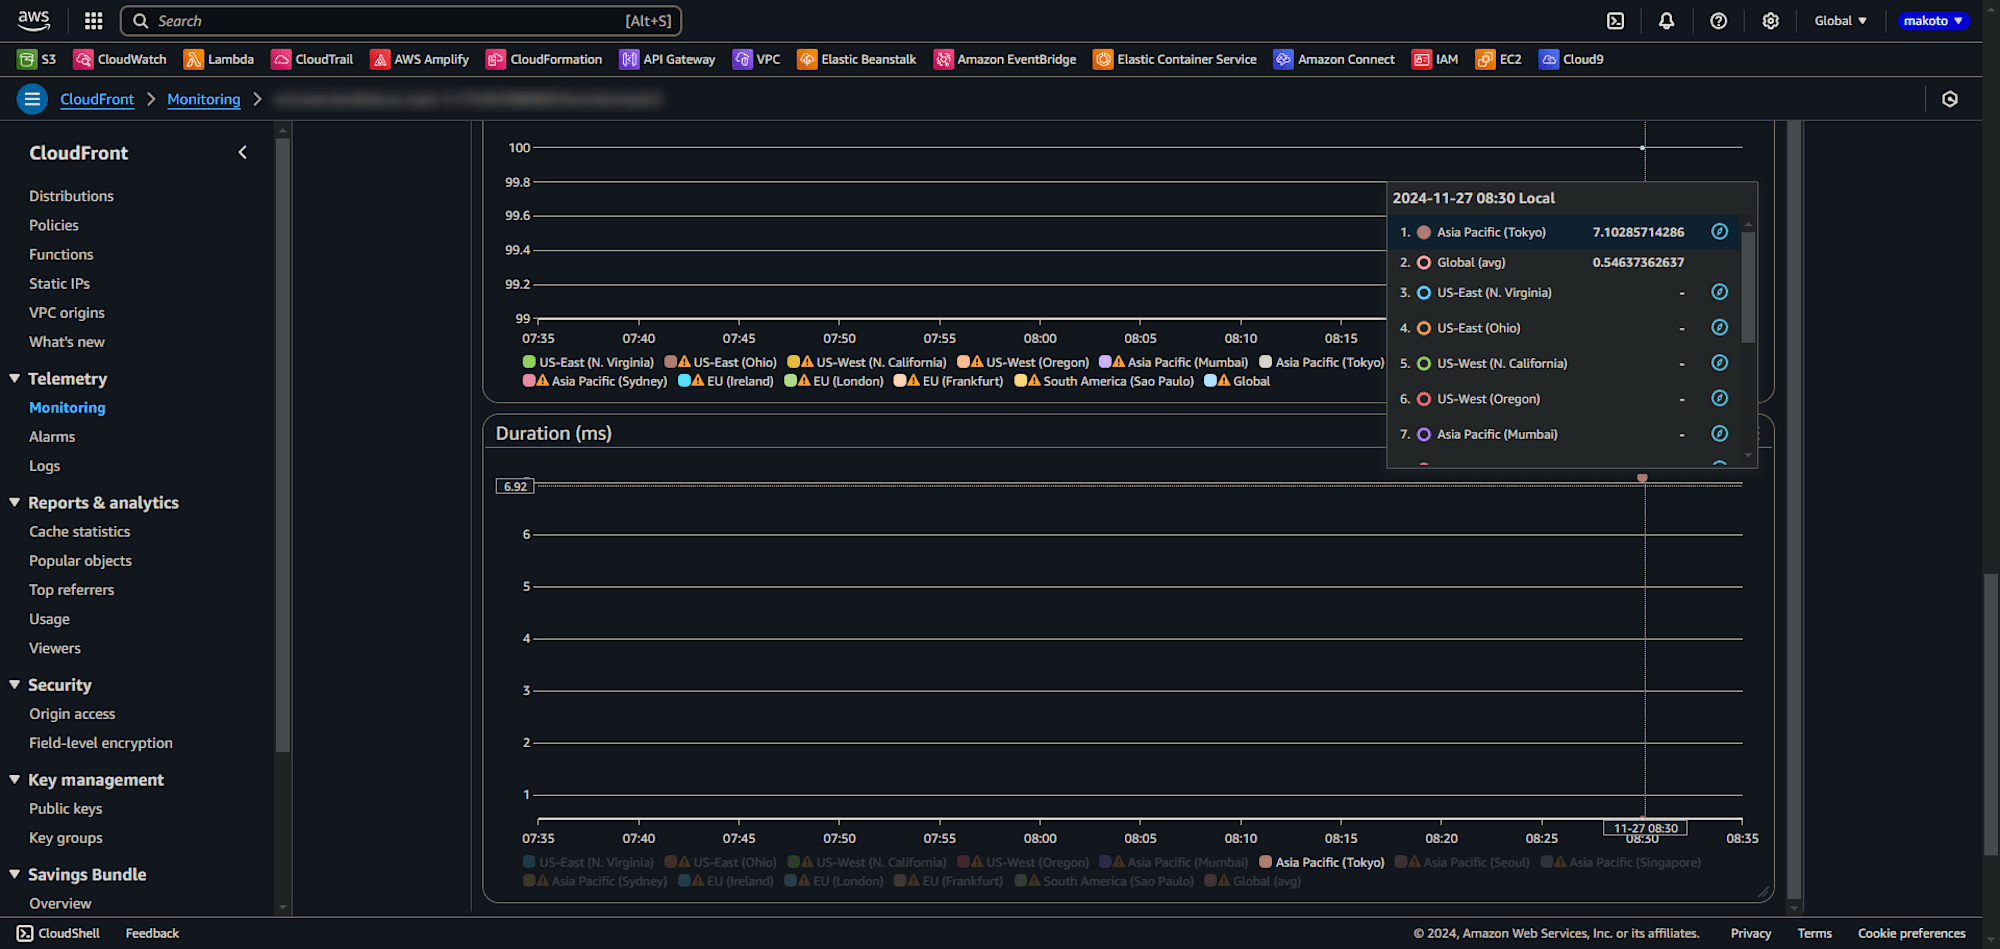This screenshot has height=949, width=2000.
Task: Click compass icon for US-West (Oregon)
Action: (x=1719, y=398)
